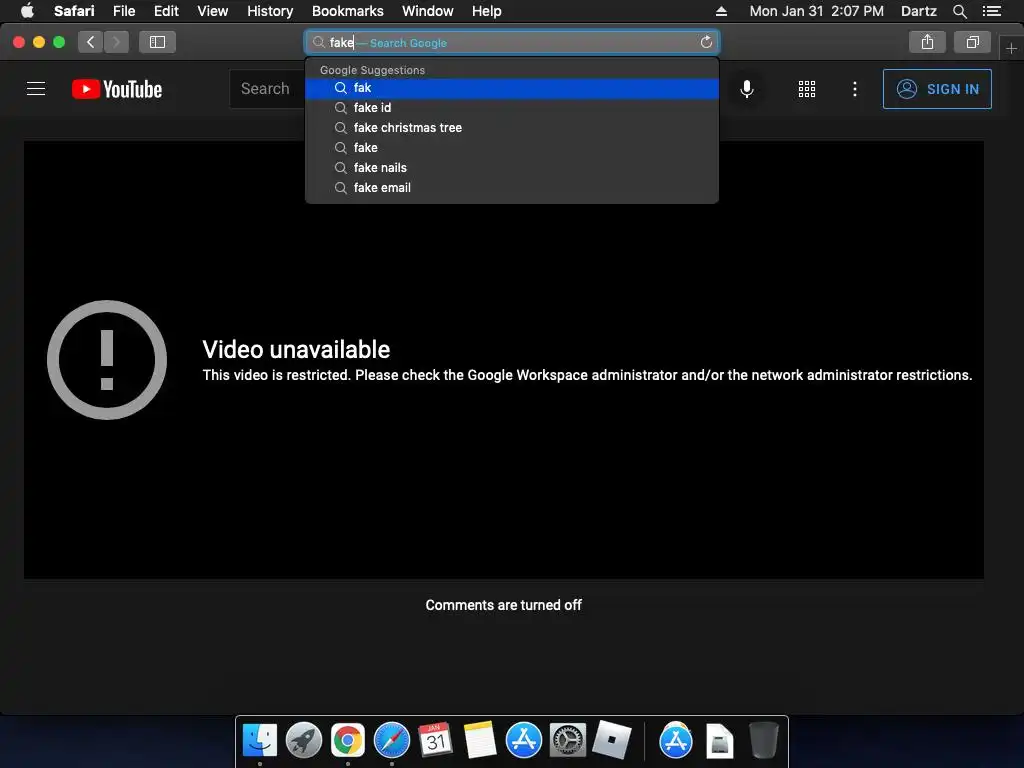This screenshot has width=1024, height=768.
Task: Click the video unavailable player area
Action: coord(504,360)
